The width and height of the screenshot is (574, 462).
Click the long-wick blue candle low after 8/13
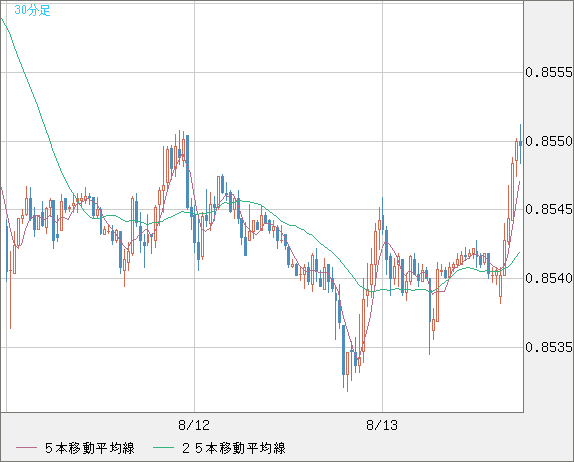tap(430, 318)
